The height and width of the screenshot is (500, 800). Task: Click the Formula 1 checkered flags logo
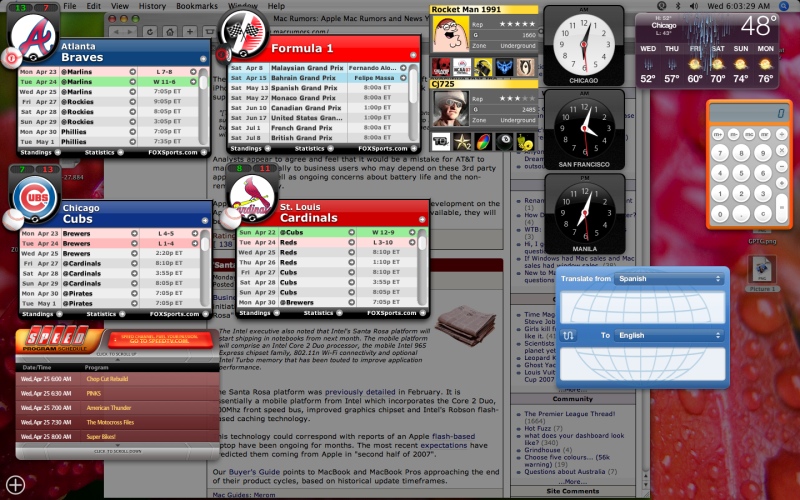(x=243, y=32)
